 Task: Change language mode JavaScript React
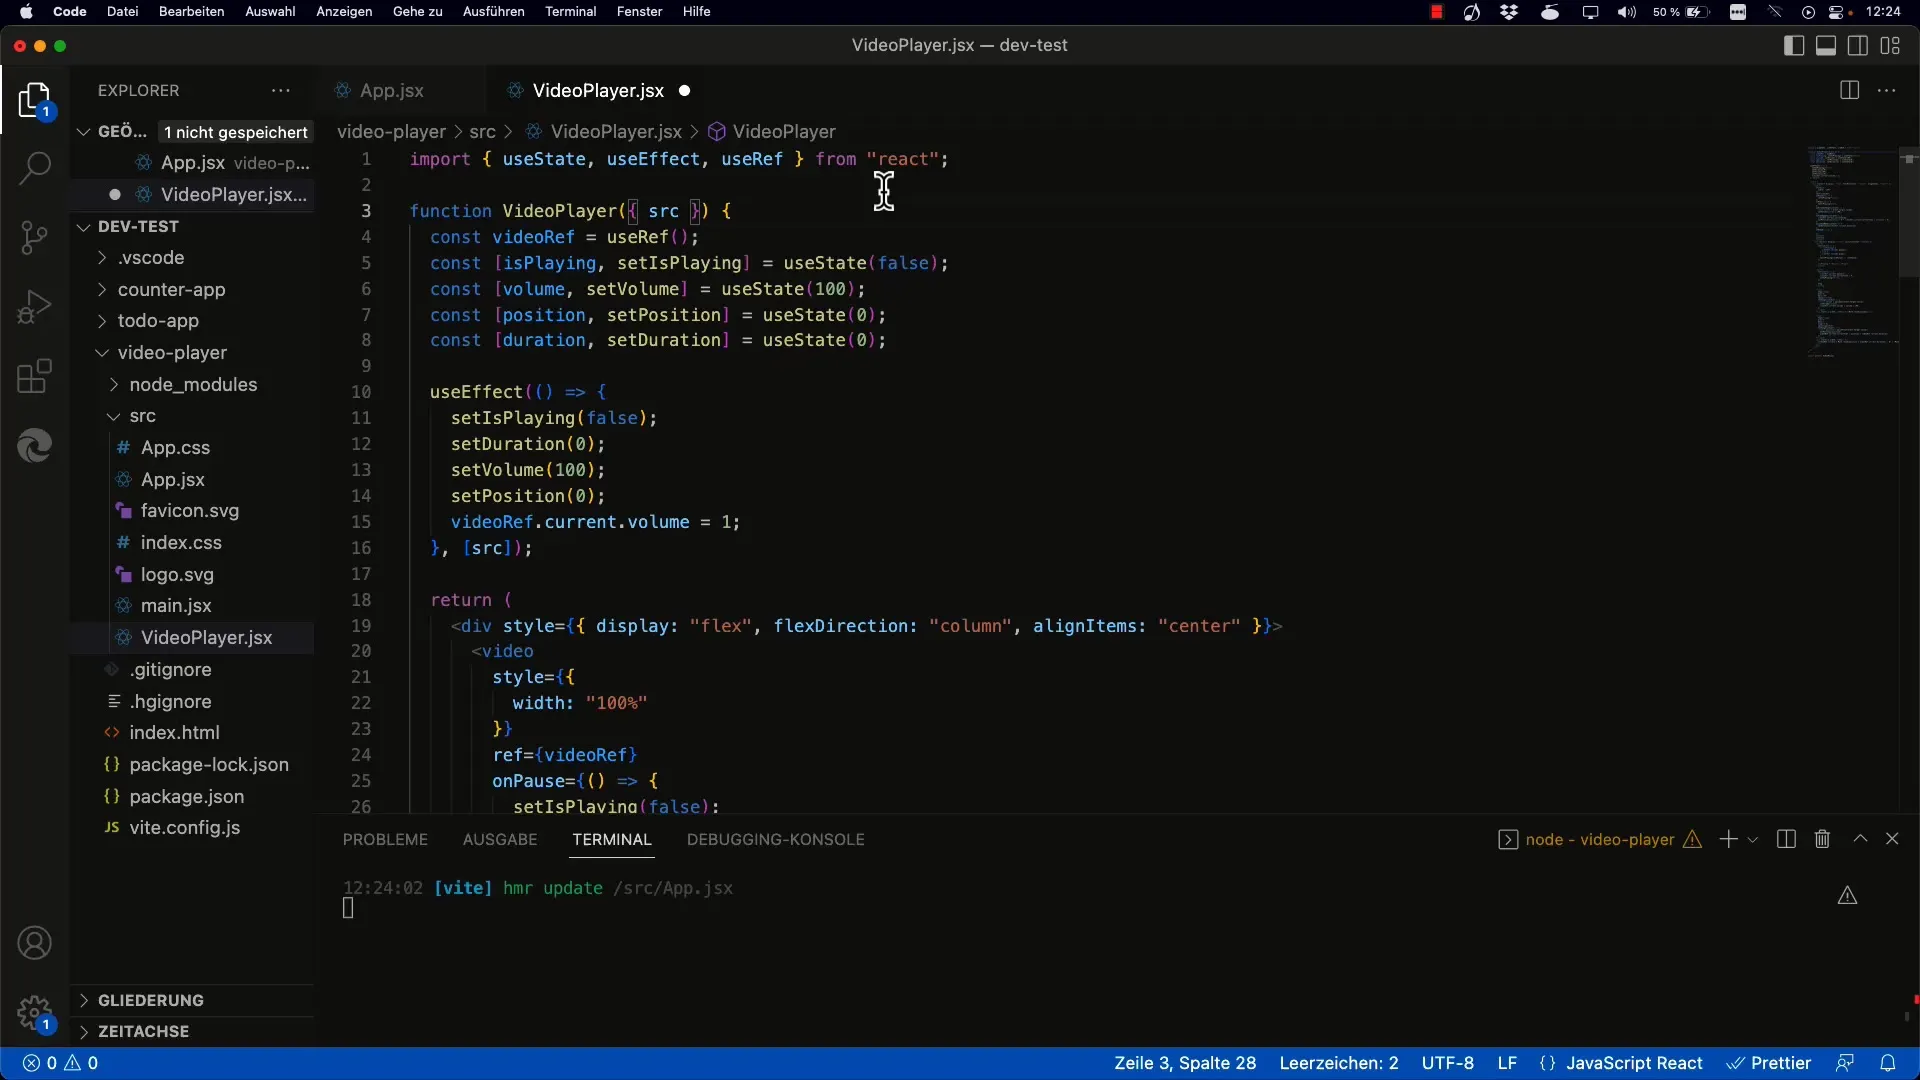point(1634,1063)
